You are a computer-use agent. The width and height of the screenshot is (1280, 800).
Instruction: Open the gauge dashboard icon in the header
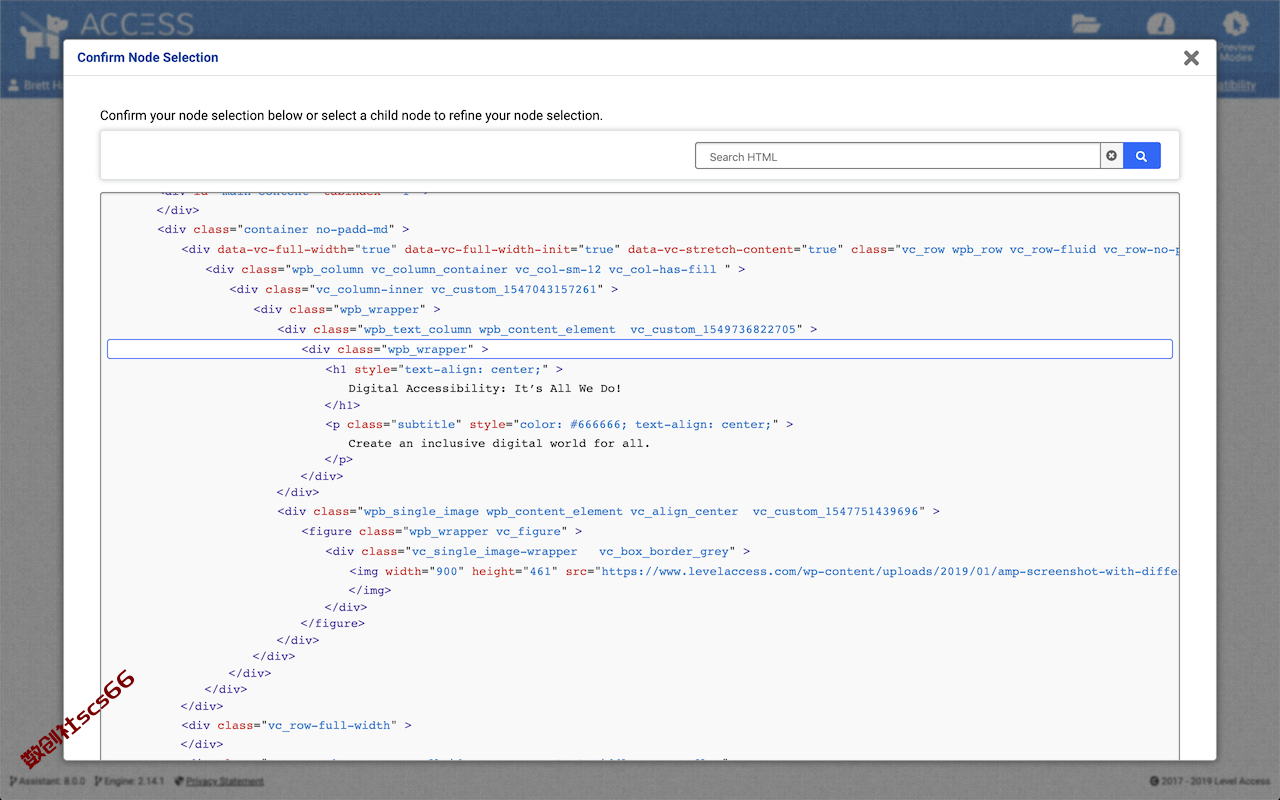1160,23
